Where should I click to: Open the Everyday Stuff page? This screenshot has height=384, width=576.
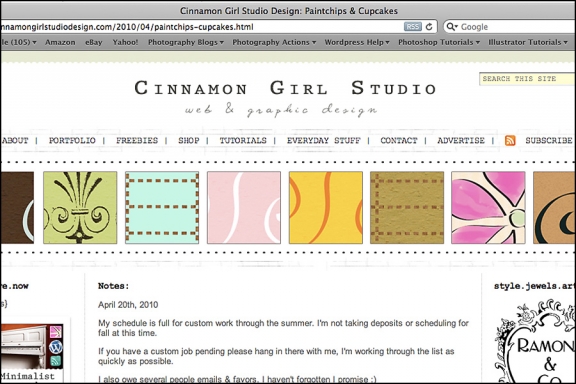click(324, 140)
